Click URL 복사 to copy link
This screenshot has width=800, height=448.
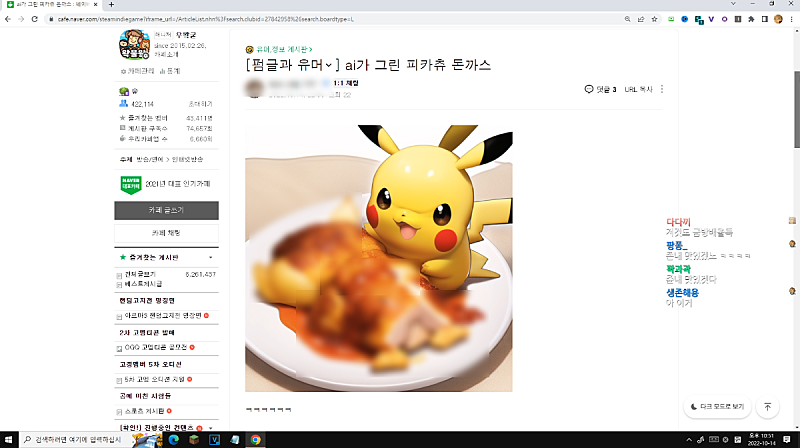click(x=638, y=89)
